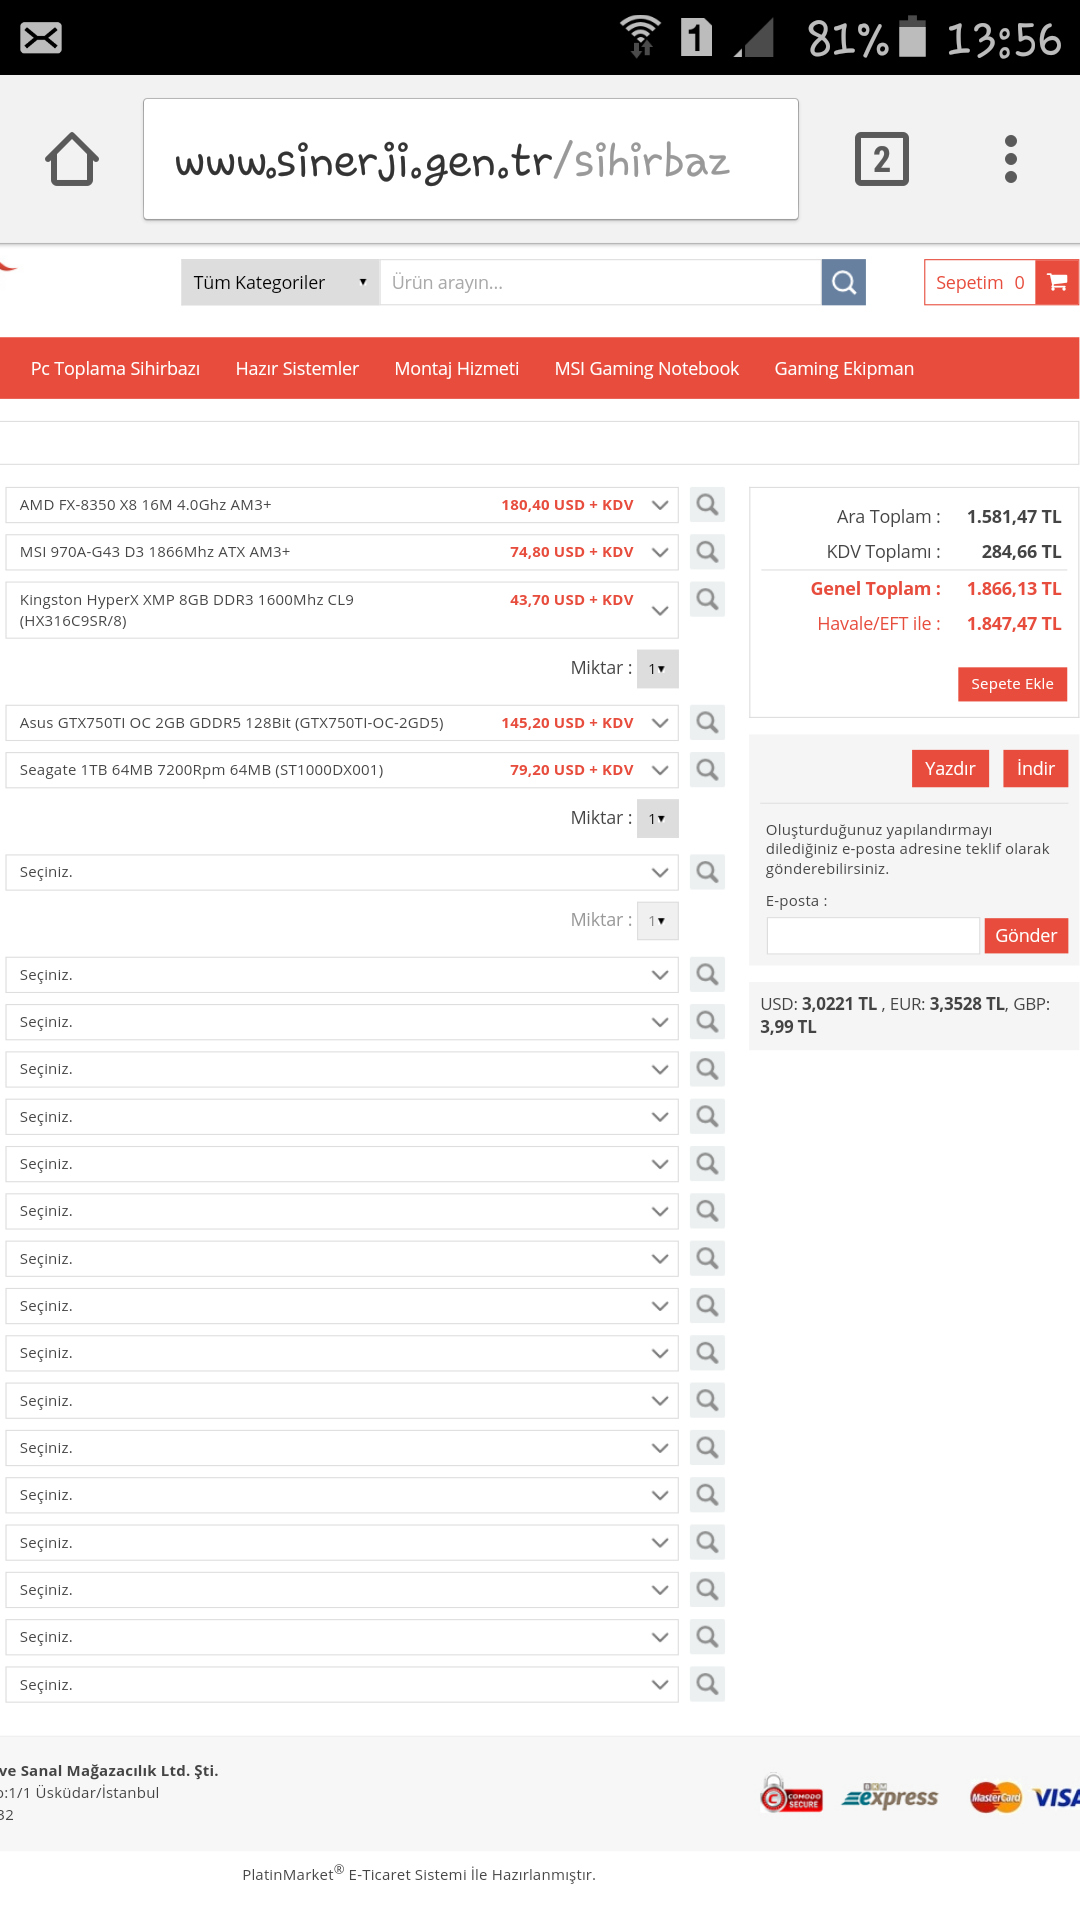The image size is (1080, 1920).
Task: Click the Yazdır button
Action: 950,768
